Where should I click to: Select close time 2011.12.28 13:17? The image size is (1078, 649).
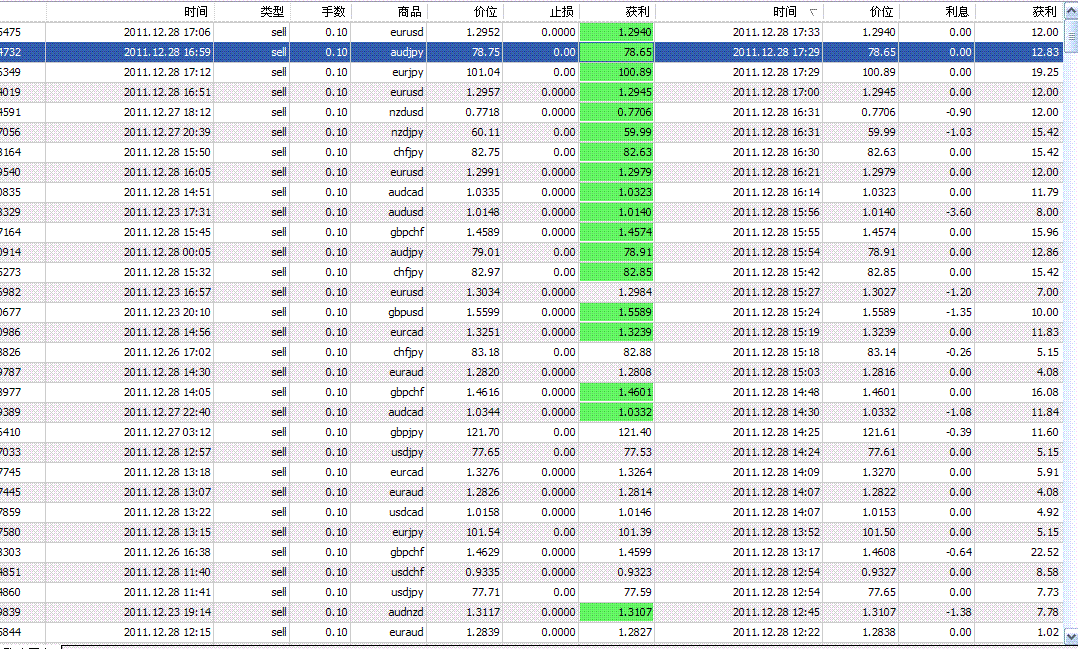[x=776, y=552]
